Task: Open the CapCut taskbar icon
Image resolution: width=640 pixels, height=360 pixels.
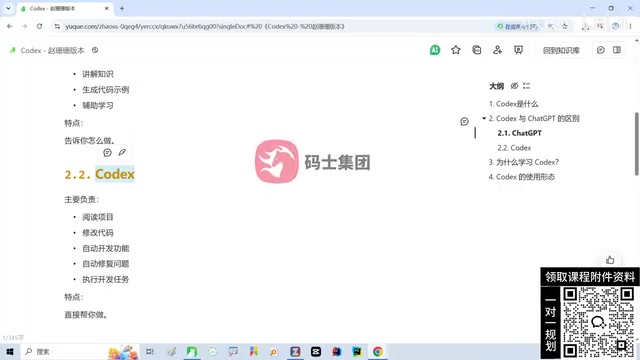Action: (316, 351)
